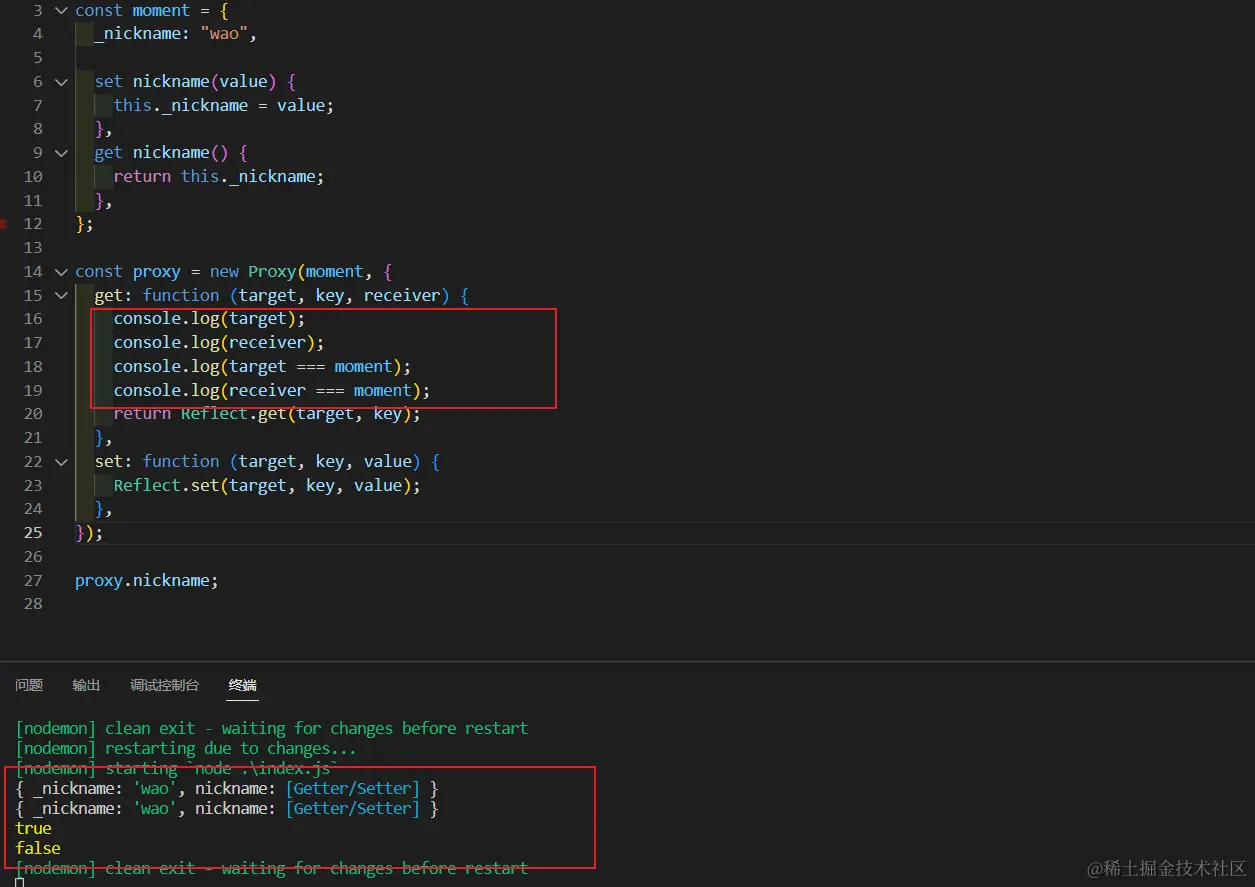
Task: Click line number 12 in the gutter
Action: click(32, 224)
